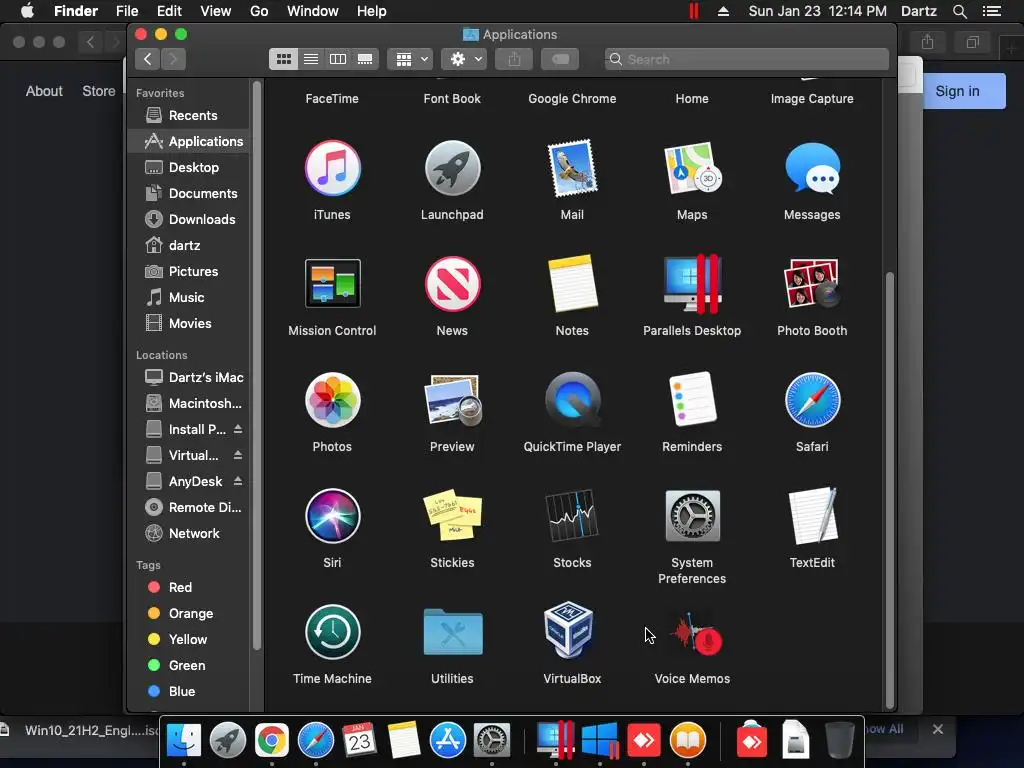Eject the Install P... volume
1024x768 pixels.
click(x=238, y=429)
